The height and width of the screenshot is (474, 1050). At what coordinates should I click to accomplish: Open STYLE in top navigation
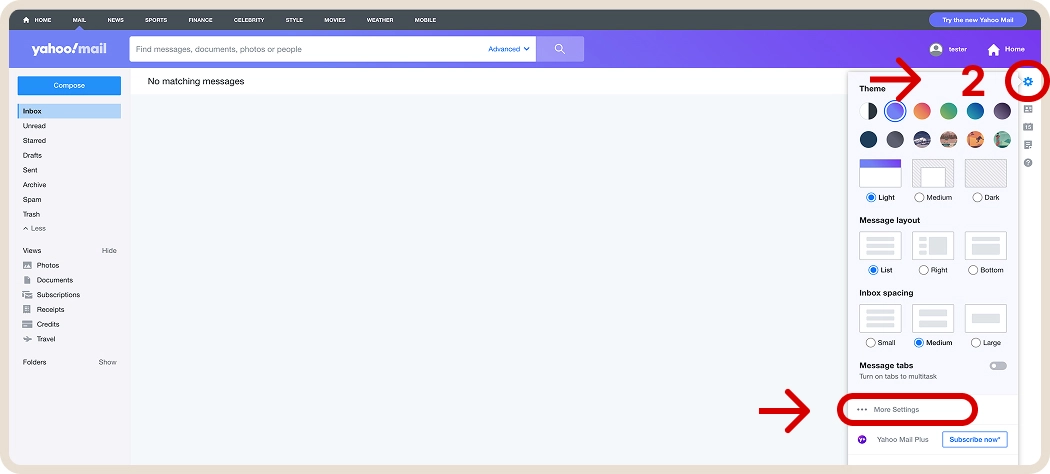click(x=294, y=20)
